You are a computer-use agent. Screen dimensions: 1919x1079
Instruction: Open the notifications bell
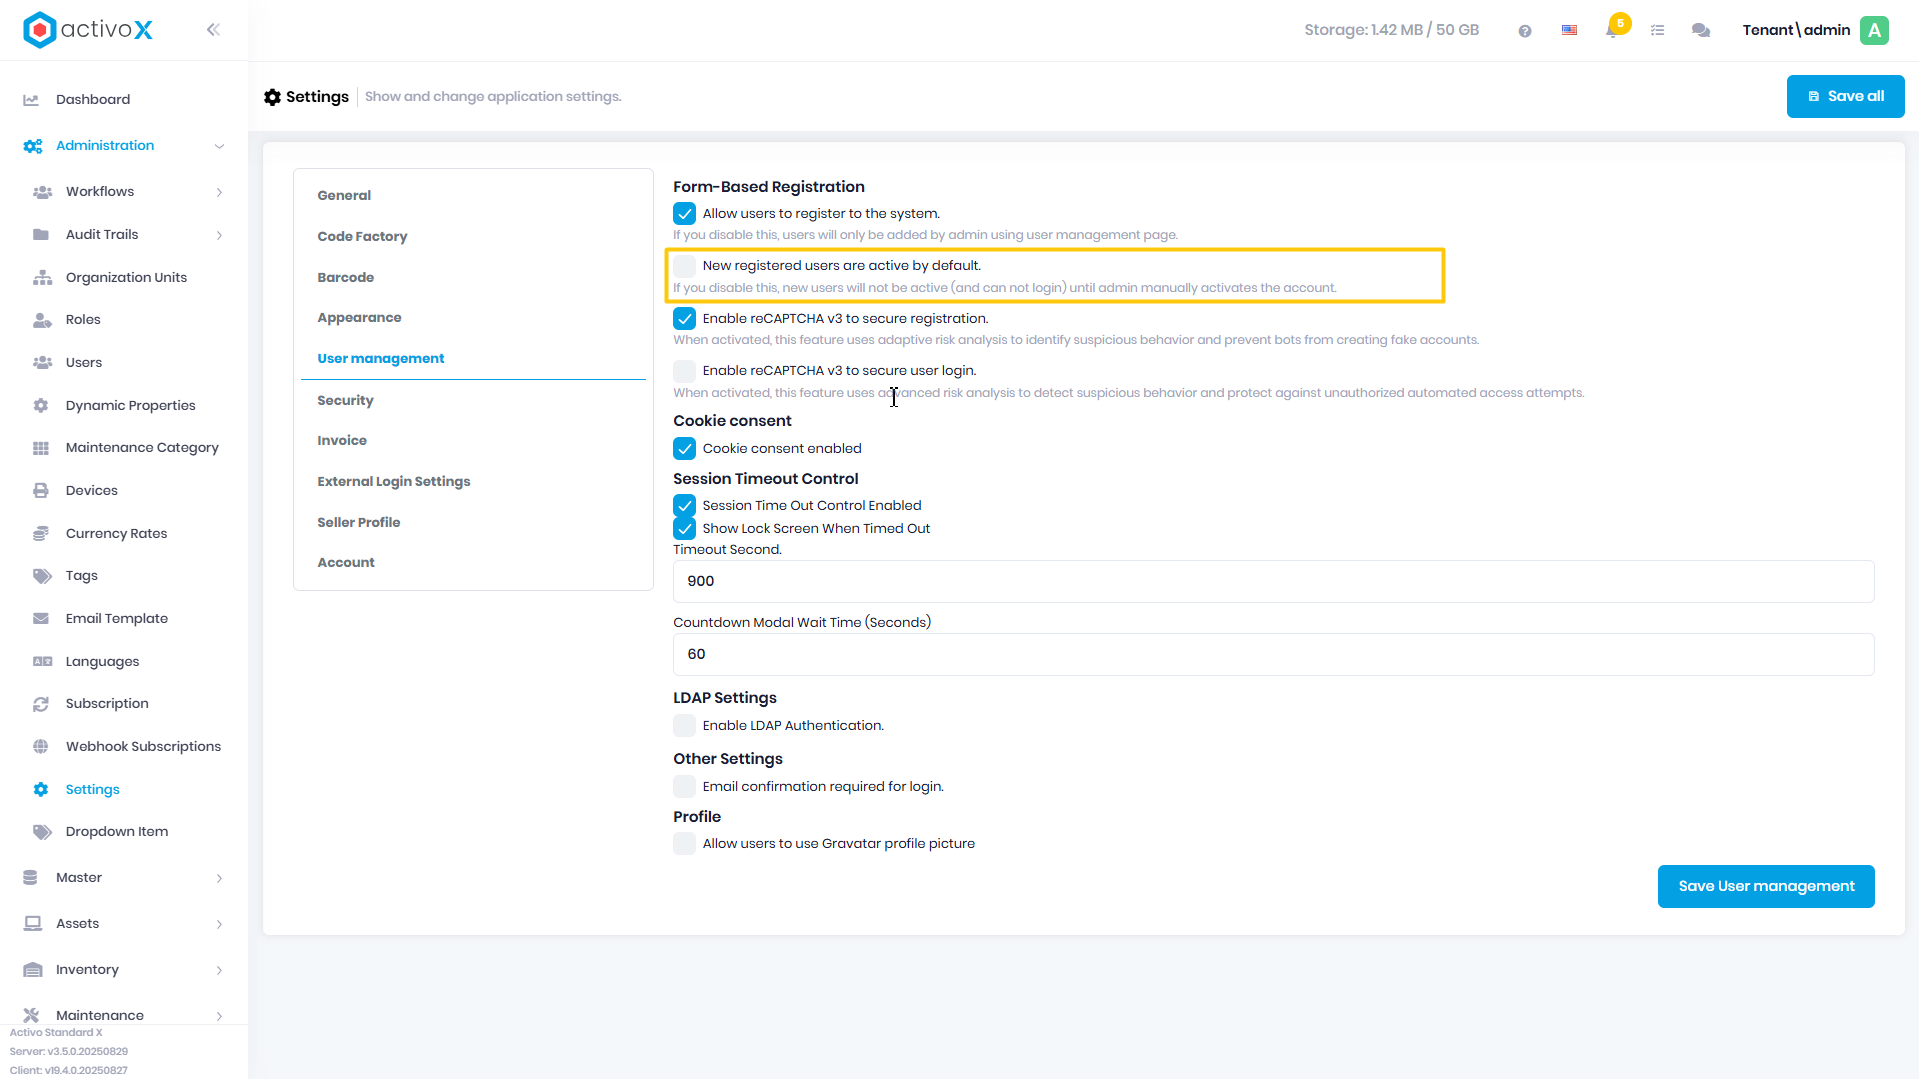[x=1612, y=30]
